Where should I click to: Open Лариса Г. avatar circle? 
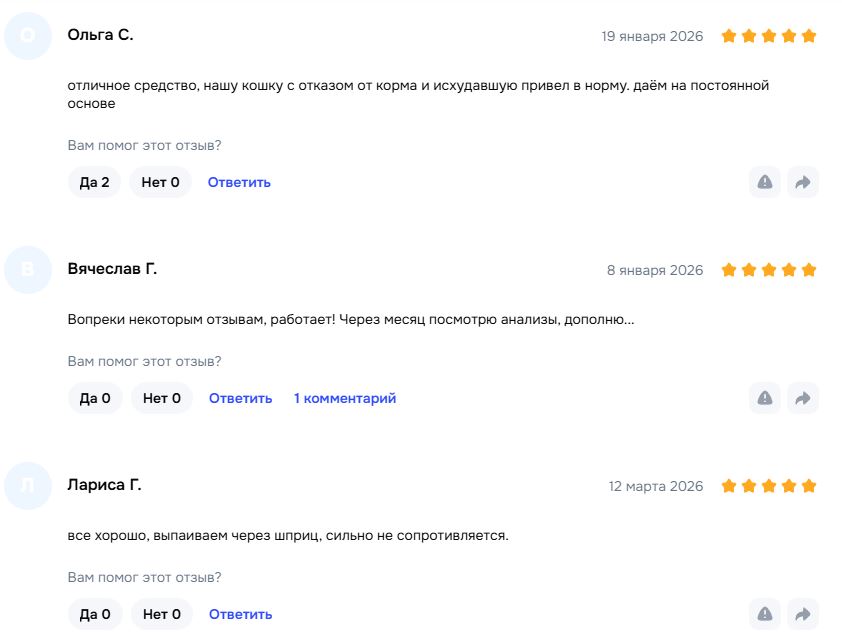tap(28, 486)
